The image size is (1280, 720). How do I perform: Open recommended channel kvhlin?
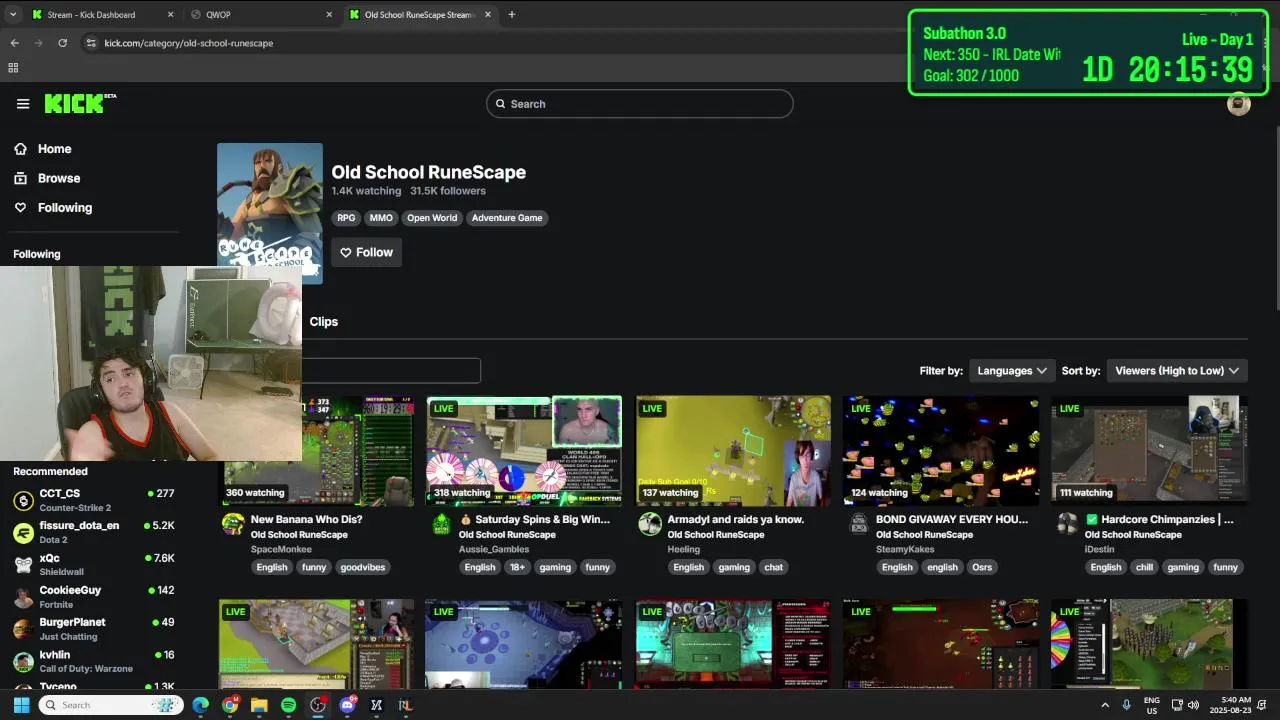tap(95, 661)
